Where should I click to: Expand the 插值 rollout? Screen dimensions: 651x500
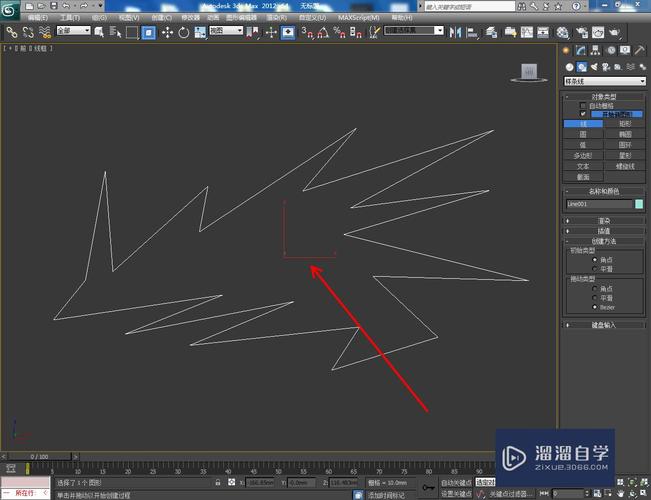[604, 231]
